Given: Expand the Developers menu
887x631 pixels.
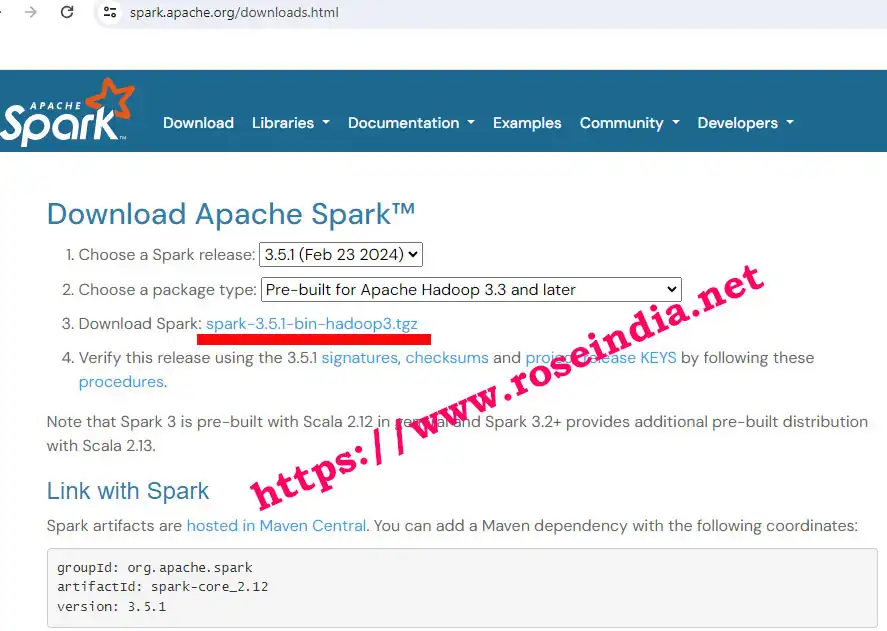Looking at the screenshot, I should pyautogui.click(x=745, y=123).
